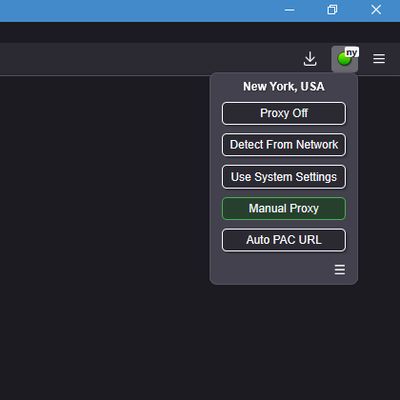Click the blue window title bar

(133, 11)
